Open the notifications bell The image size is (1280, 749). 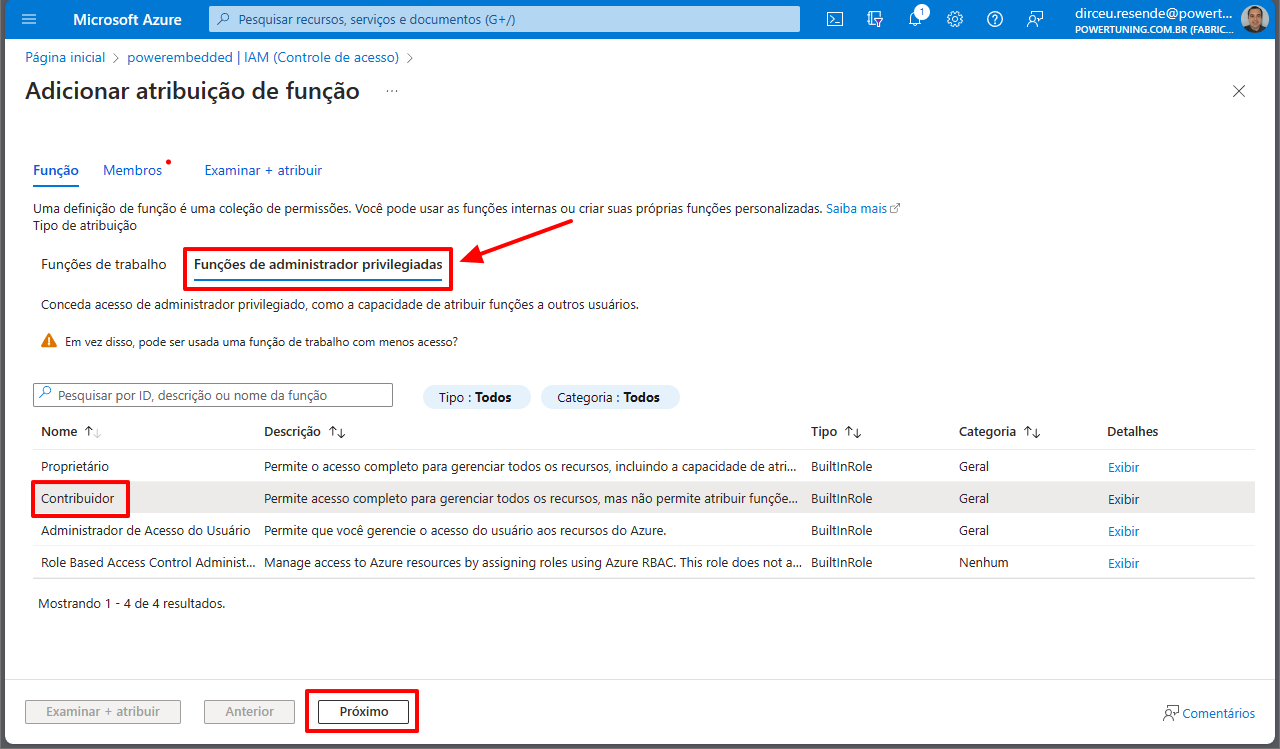click(915, 19)
